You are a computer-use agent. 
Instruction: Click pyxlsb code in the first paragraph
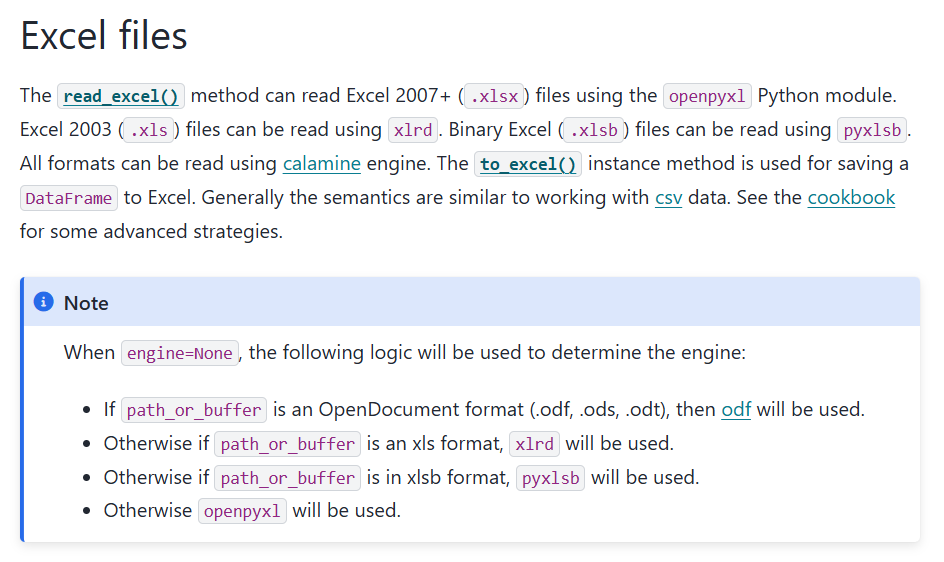pos(872,130)
